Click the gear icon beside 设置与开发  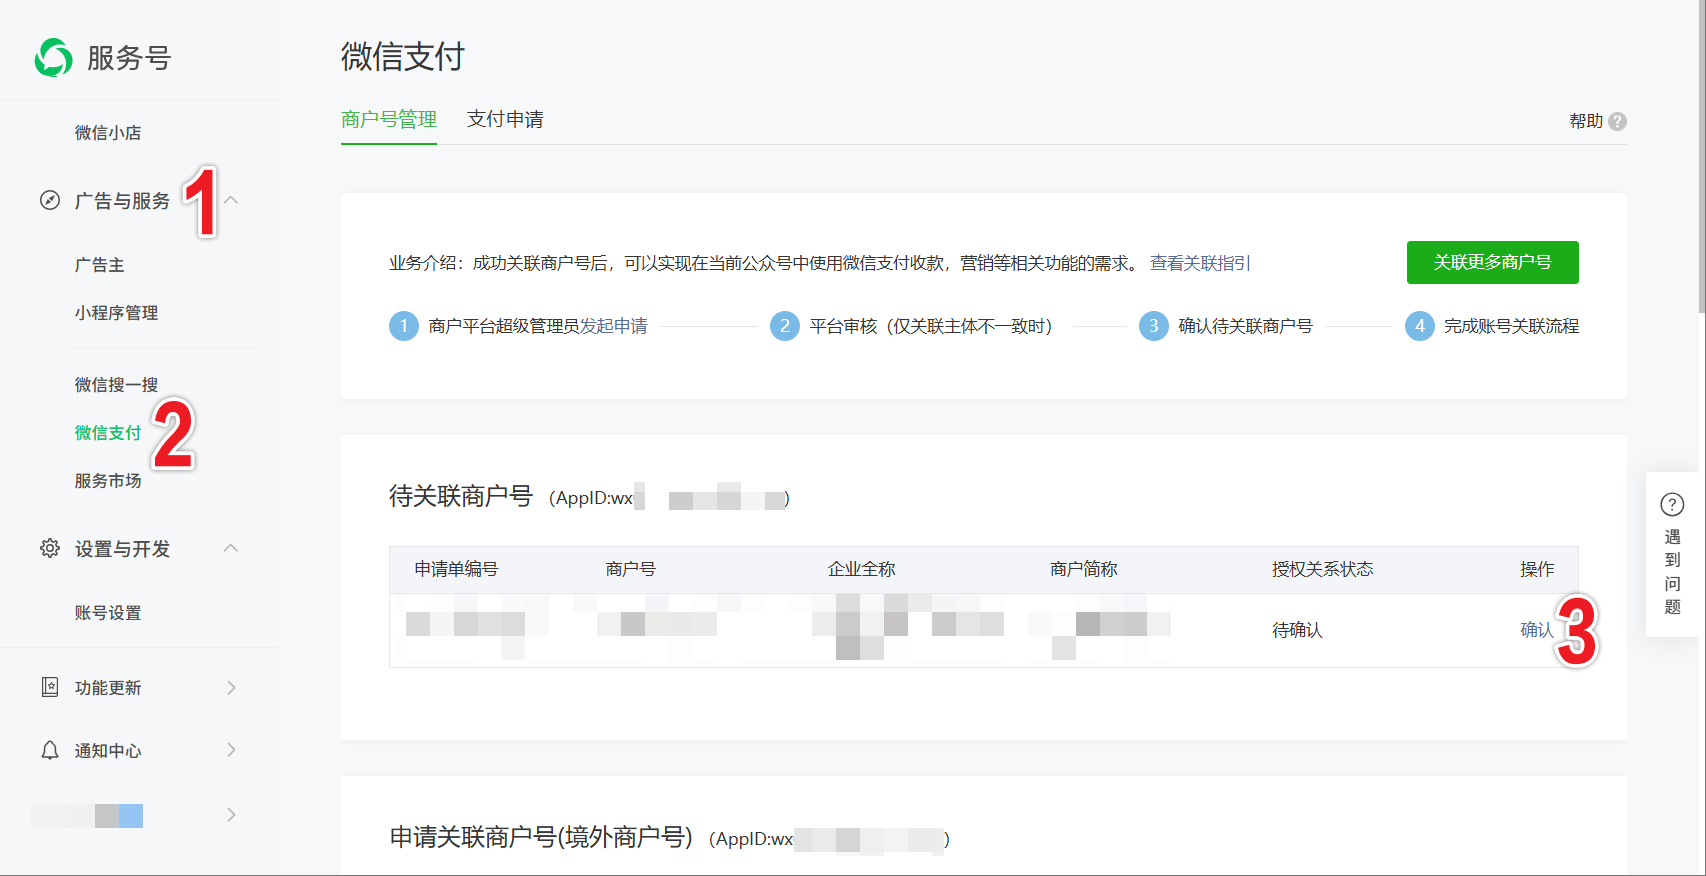coord(50,548)
